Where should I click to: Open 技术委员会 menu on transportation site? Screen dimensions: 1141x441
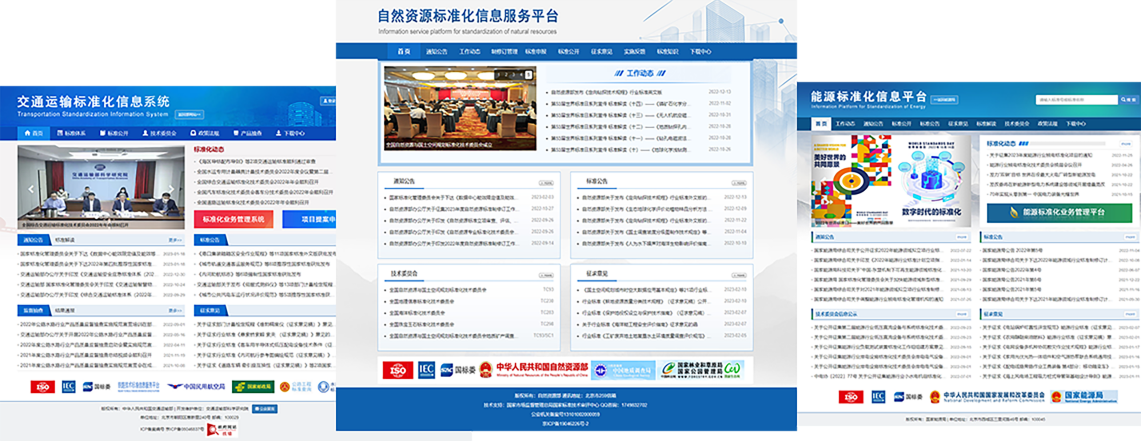pos(159,134)
